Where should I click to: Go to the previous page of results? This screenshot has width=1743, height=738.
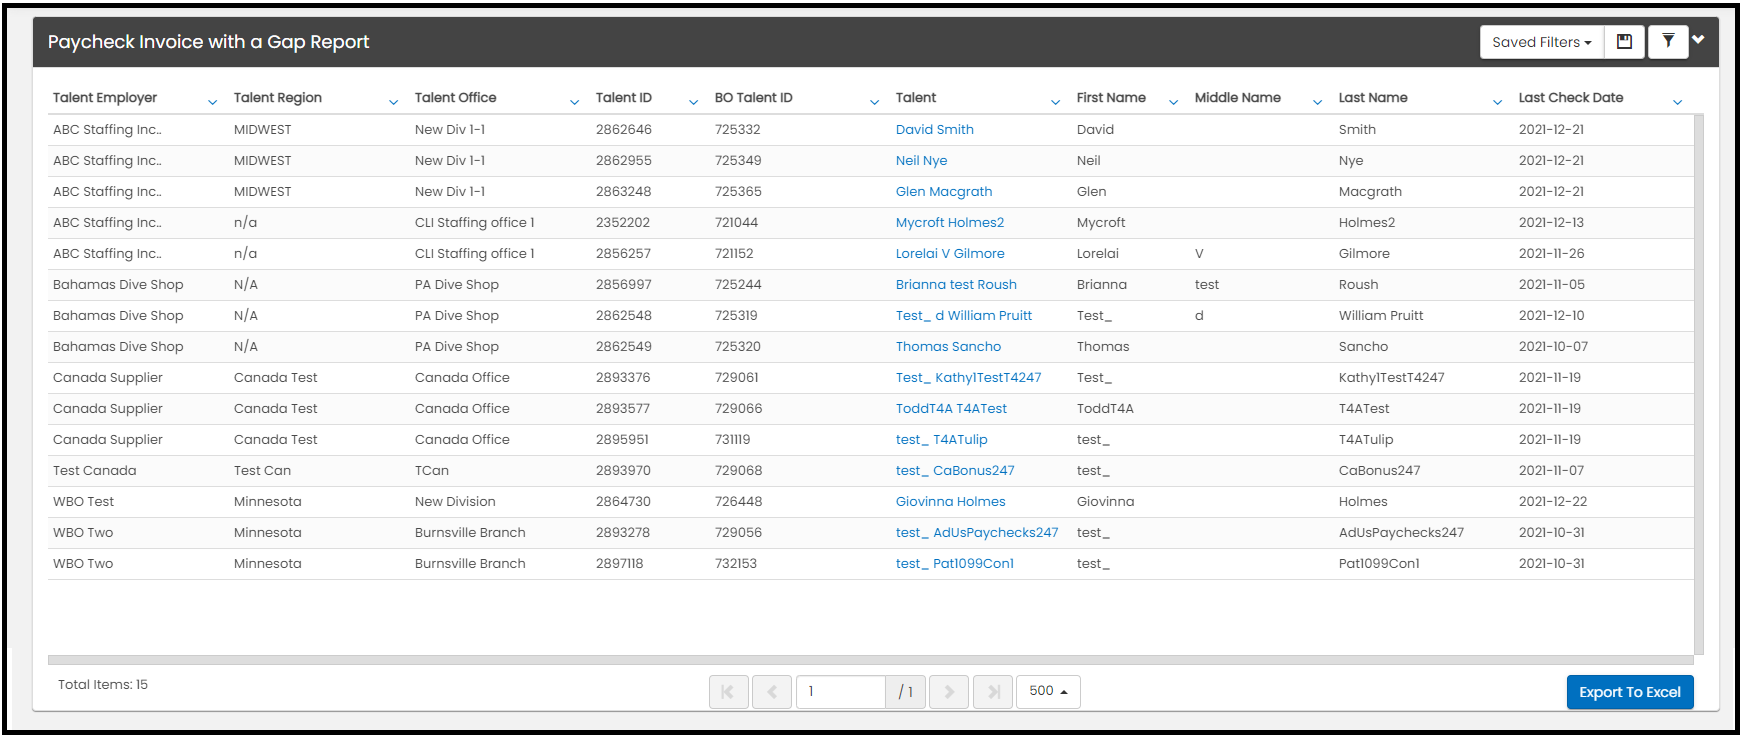[772, 691]
